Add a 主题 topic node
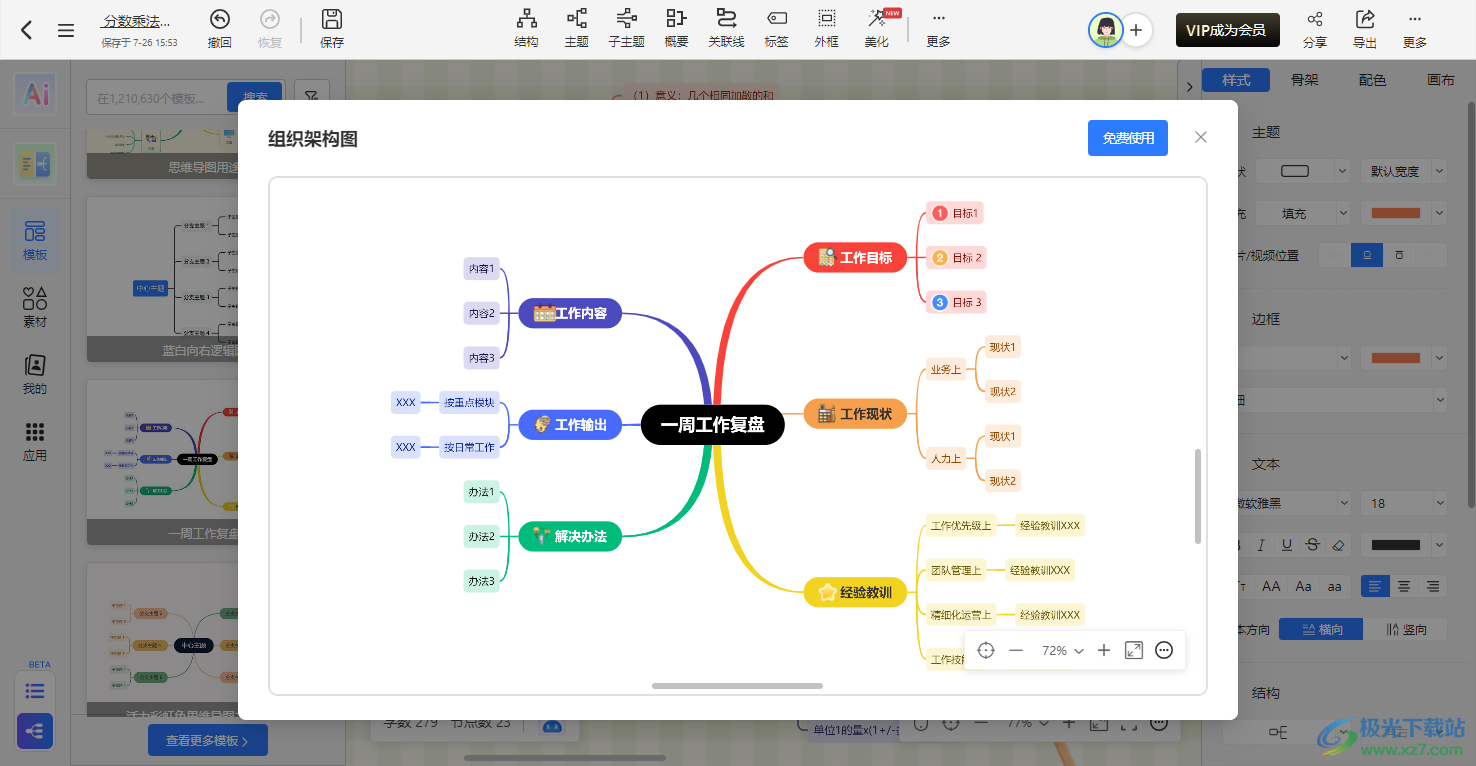 (577, 29)
